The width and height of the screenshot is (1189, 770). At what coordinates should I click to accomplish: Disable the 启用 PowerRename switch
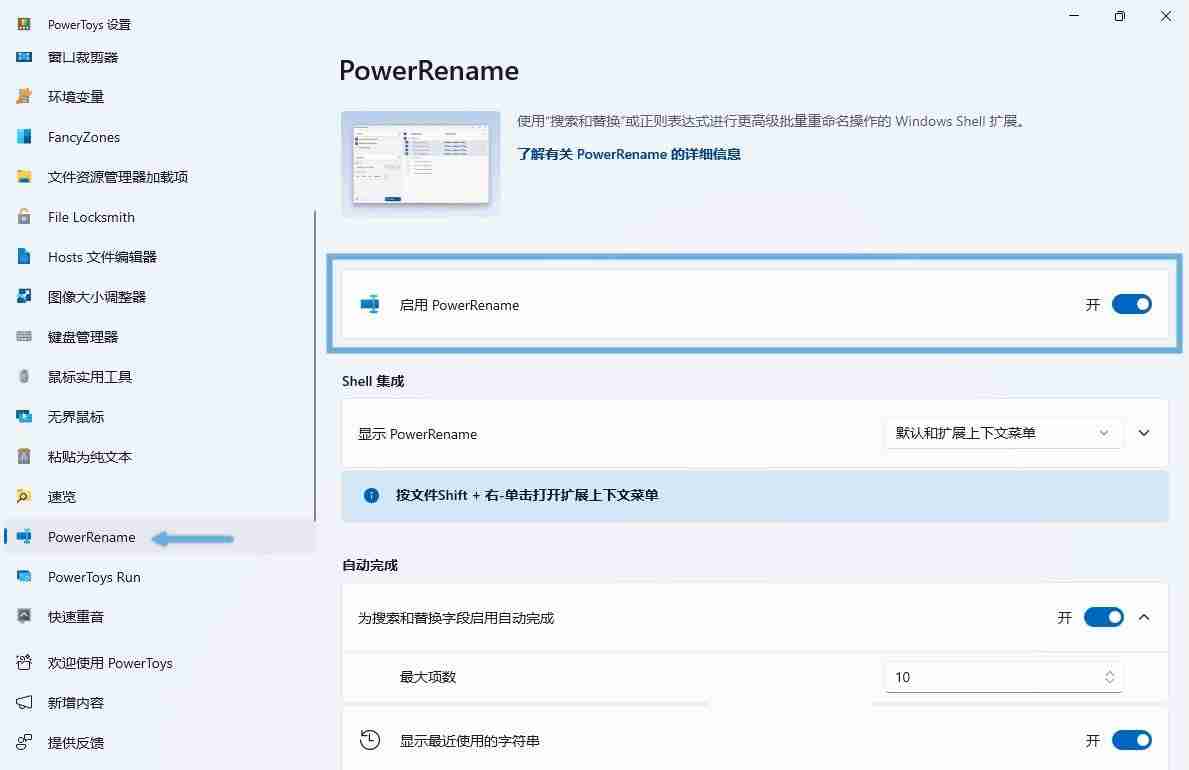tap(1131, 304)
